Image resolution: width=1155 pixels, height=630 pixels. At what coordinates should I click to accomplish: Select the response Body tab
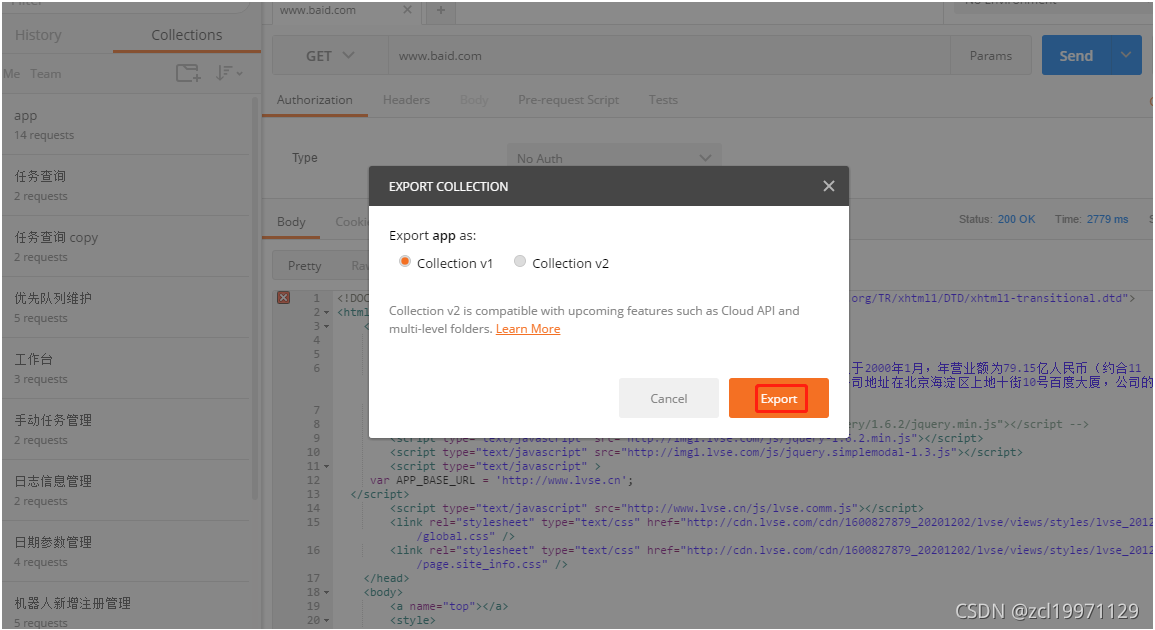(x=291, y=222)
